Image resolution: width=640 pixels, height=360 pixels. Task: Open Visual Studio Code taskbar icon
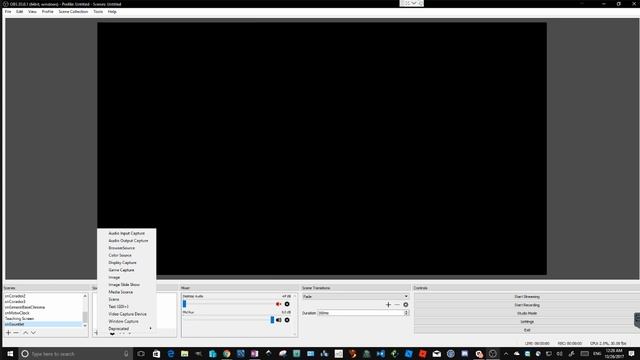380,353
